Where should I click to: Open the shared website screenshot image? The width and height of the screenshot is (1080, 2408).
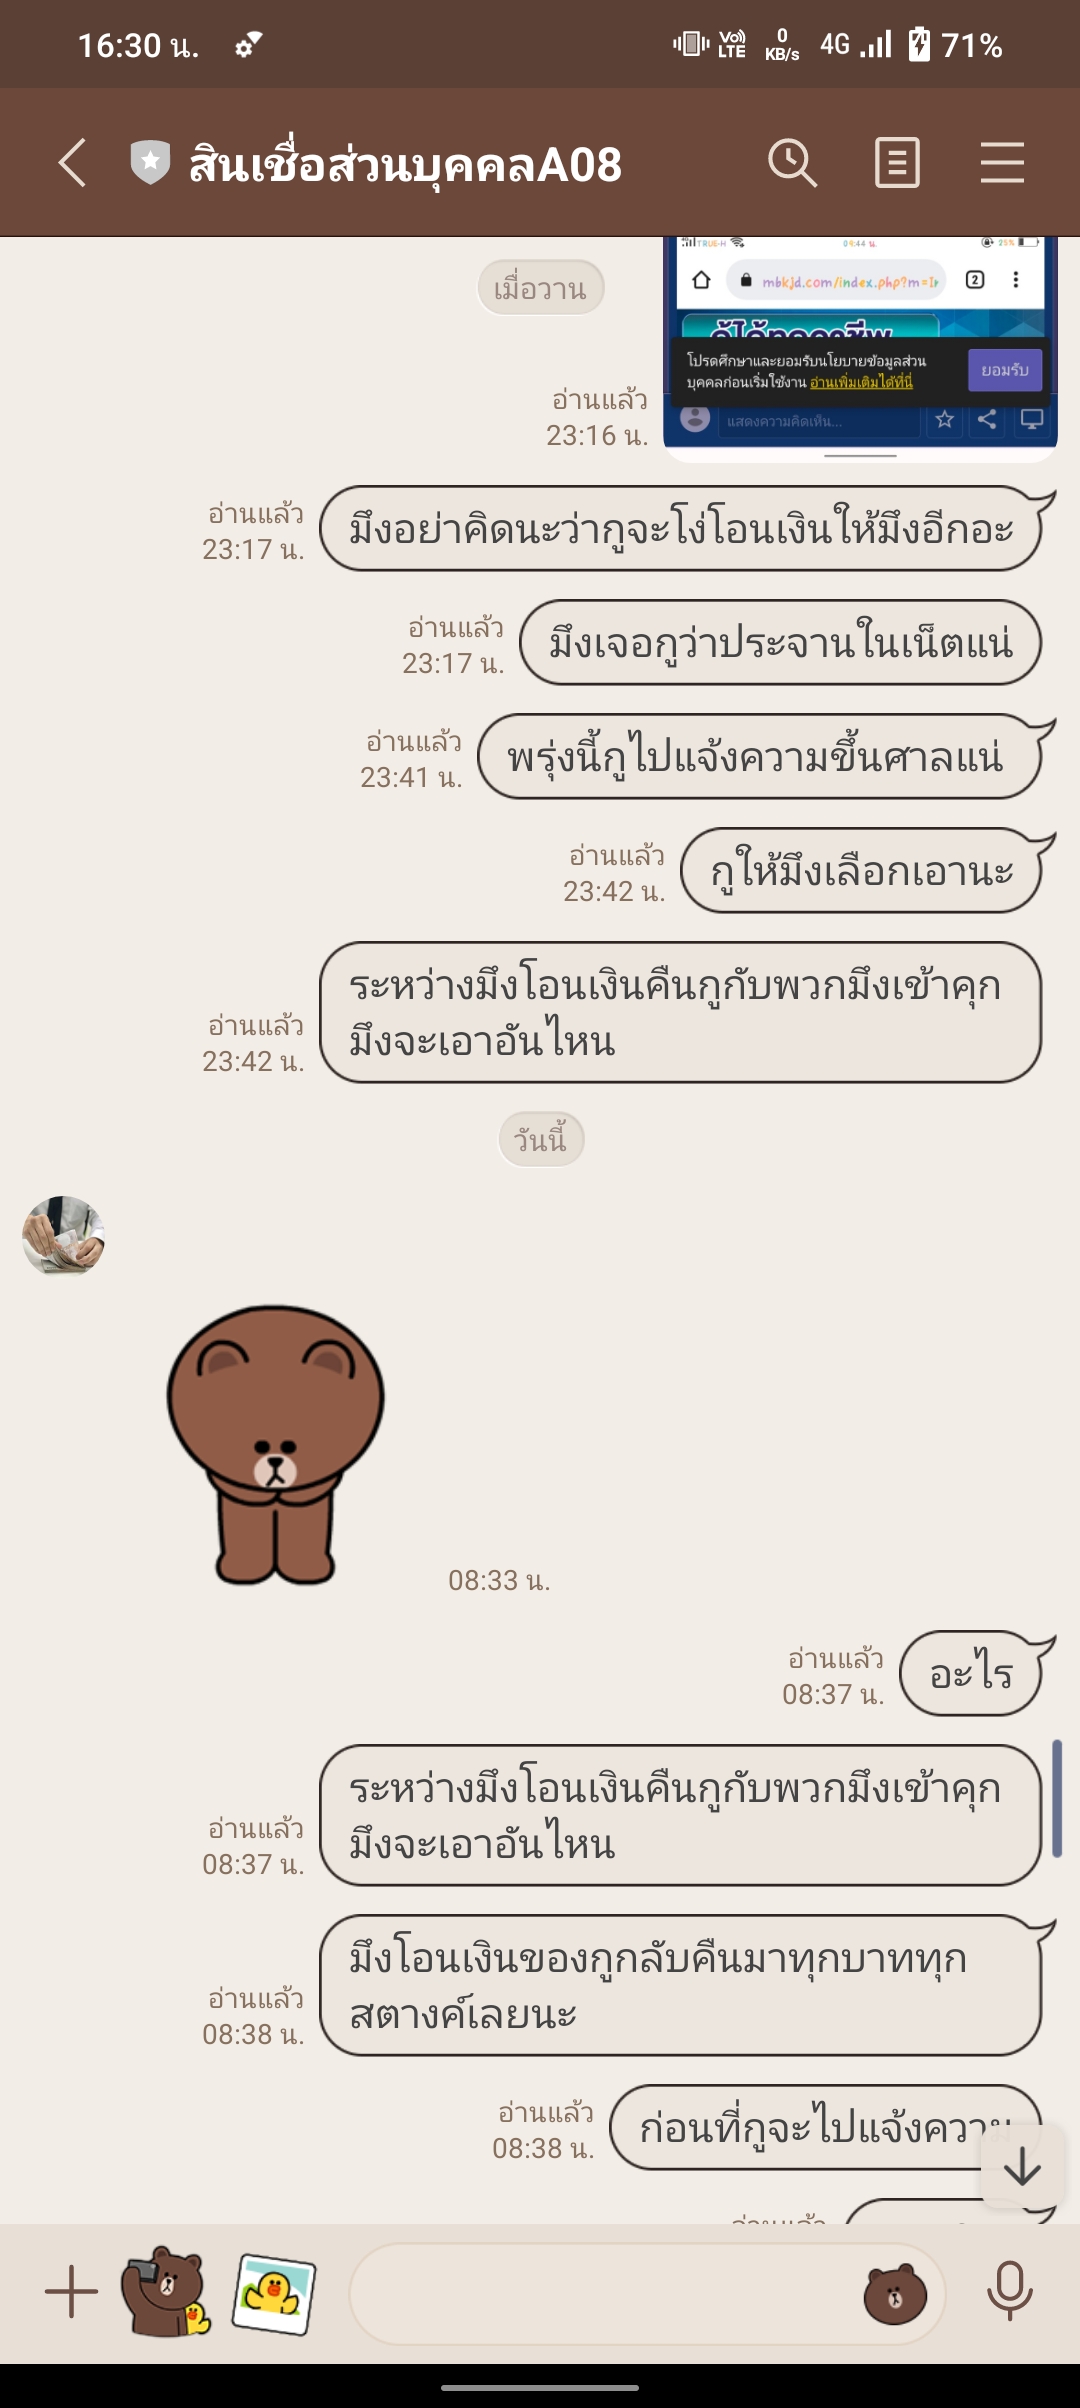pos(860,349)
